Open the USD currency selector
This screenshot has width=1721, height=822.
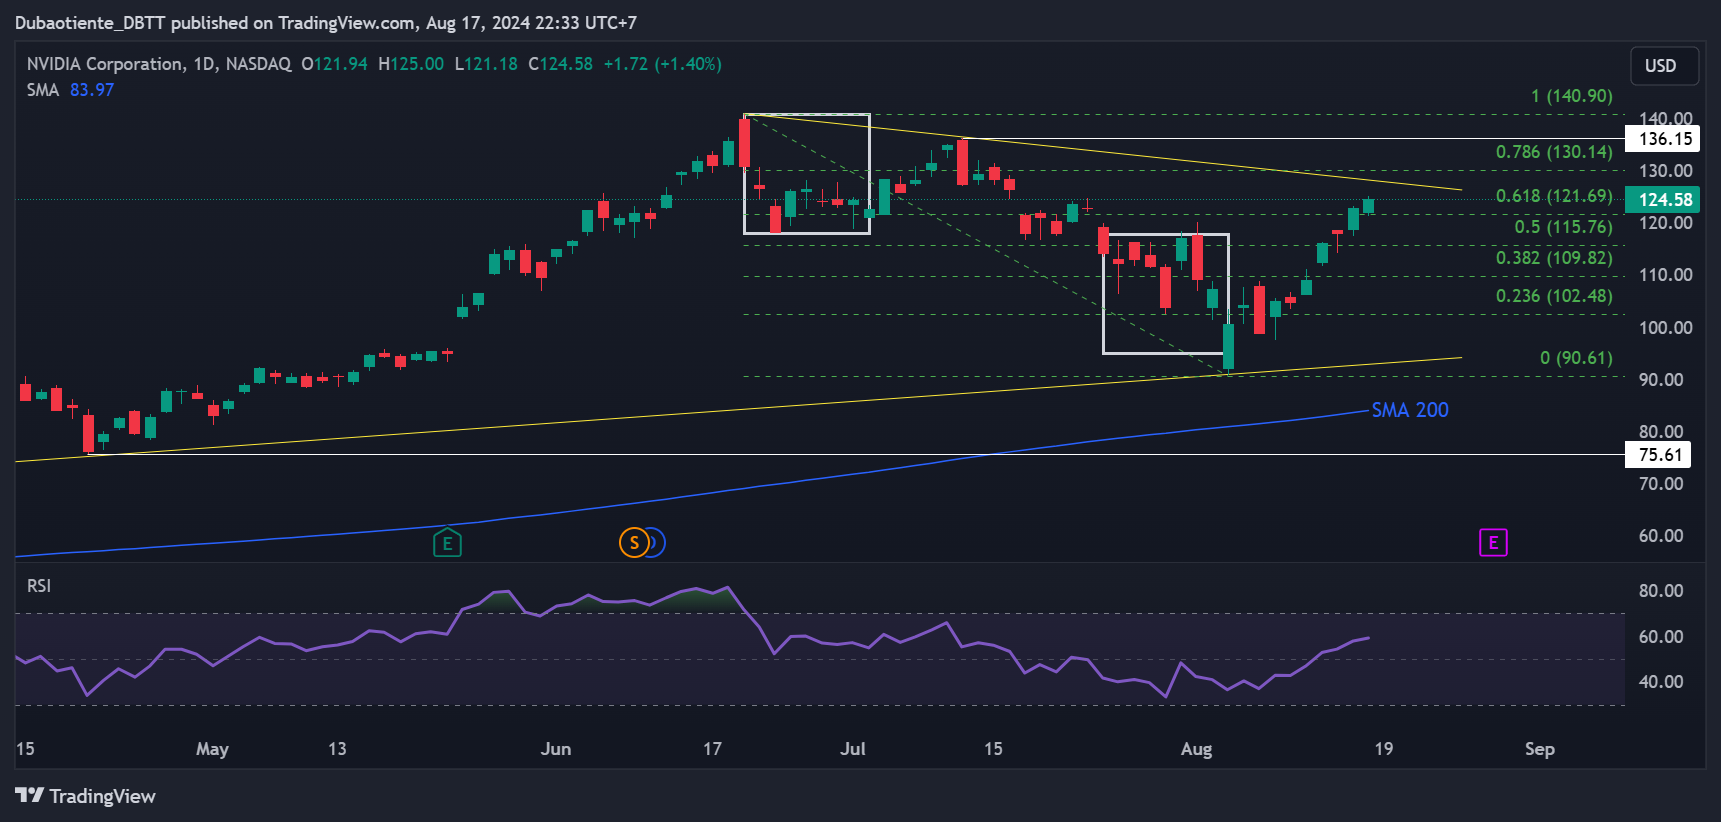pyautogui.click(x=1664, y=66)
